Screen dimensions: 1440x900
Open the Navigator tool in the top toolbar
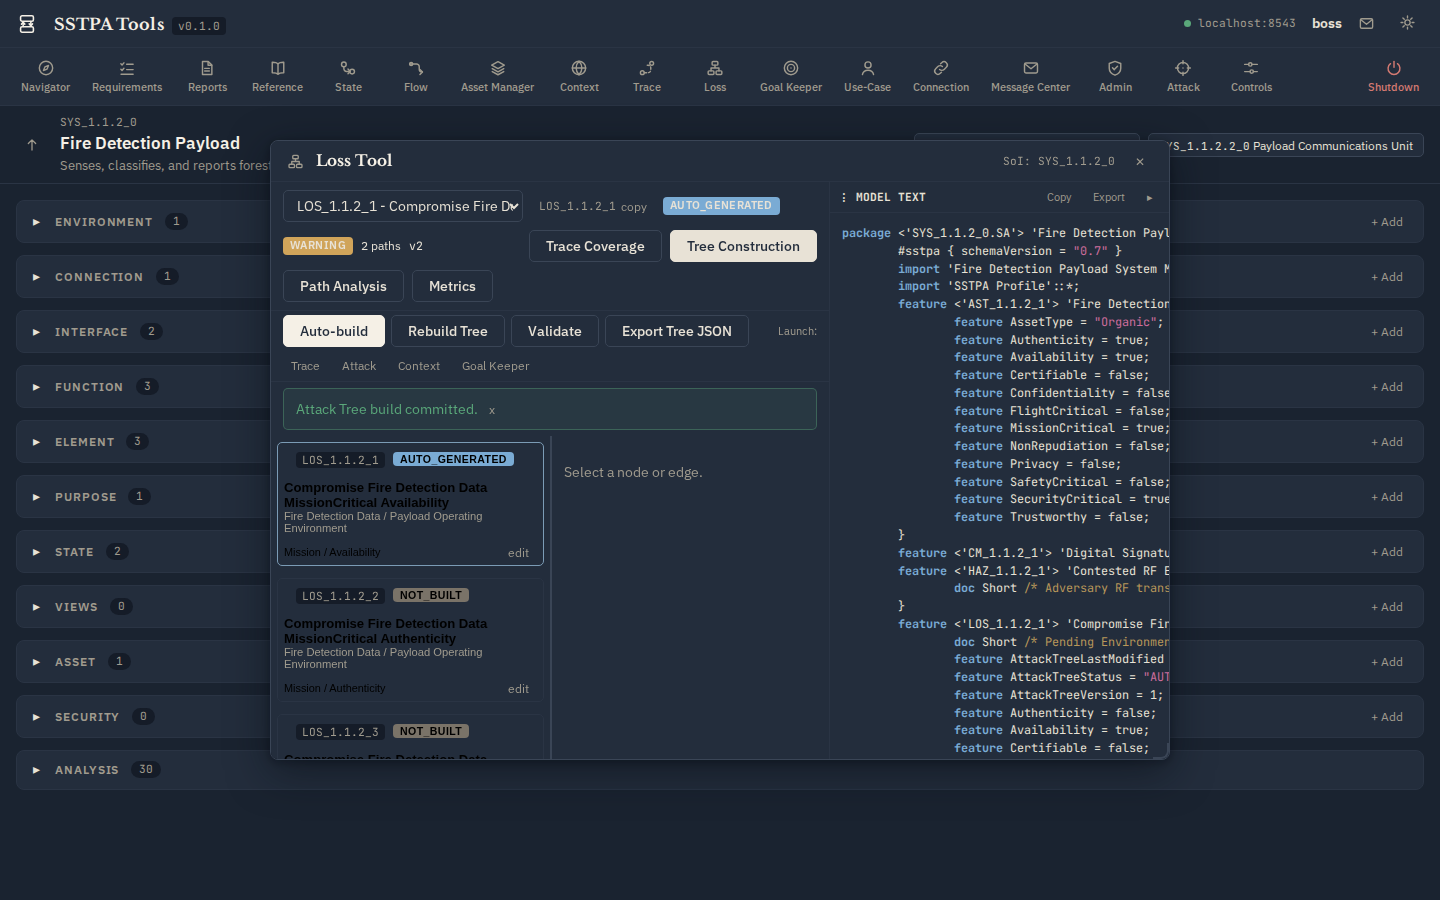[46, 76]
